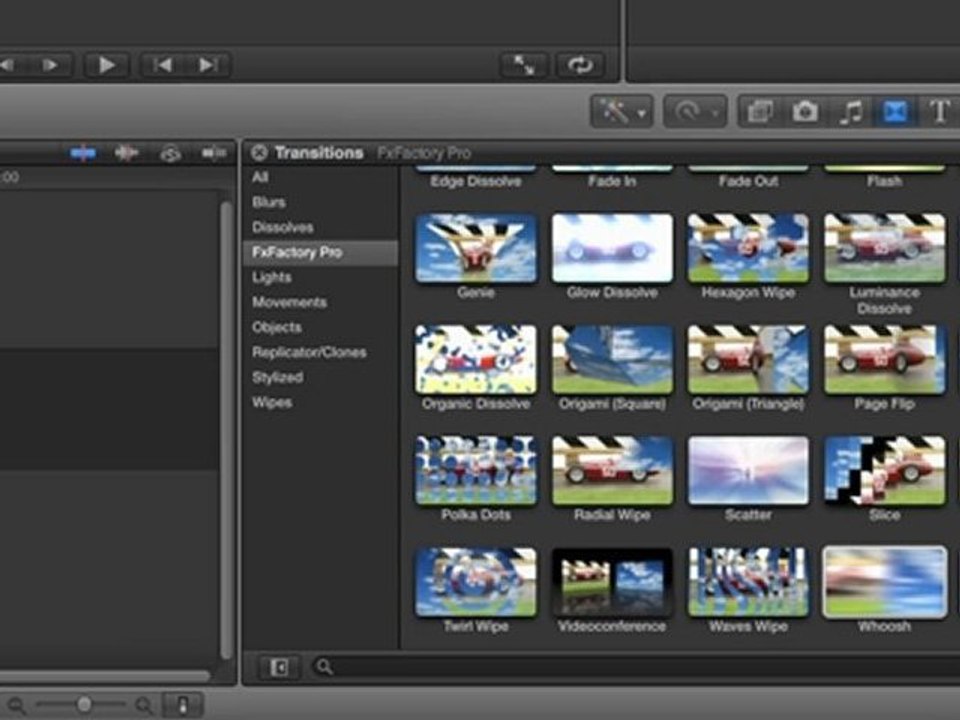This screenshot has height=720, width=960.
Task: Select the FxFactory Pro category
Action: 321,252
